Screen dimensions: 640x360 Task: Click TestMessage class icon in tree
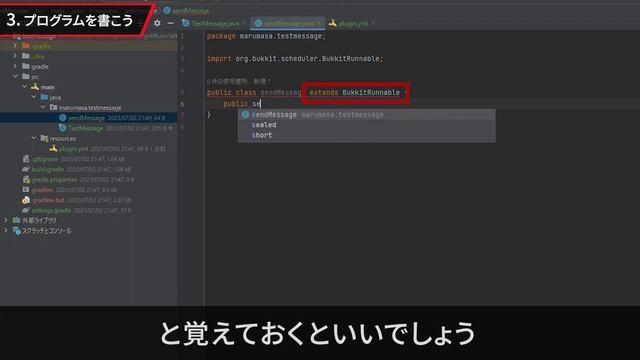click(x=63, y=128)
